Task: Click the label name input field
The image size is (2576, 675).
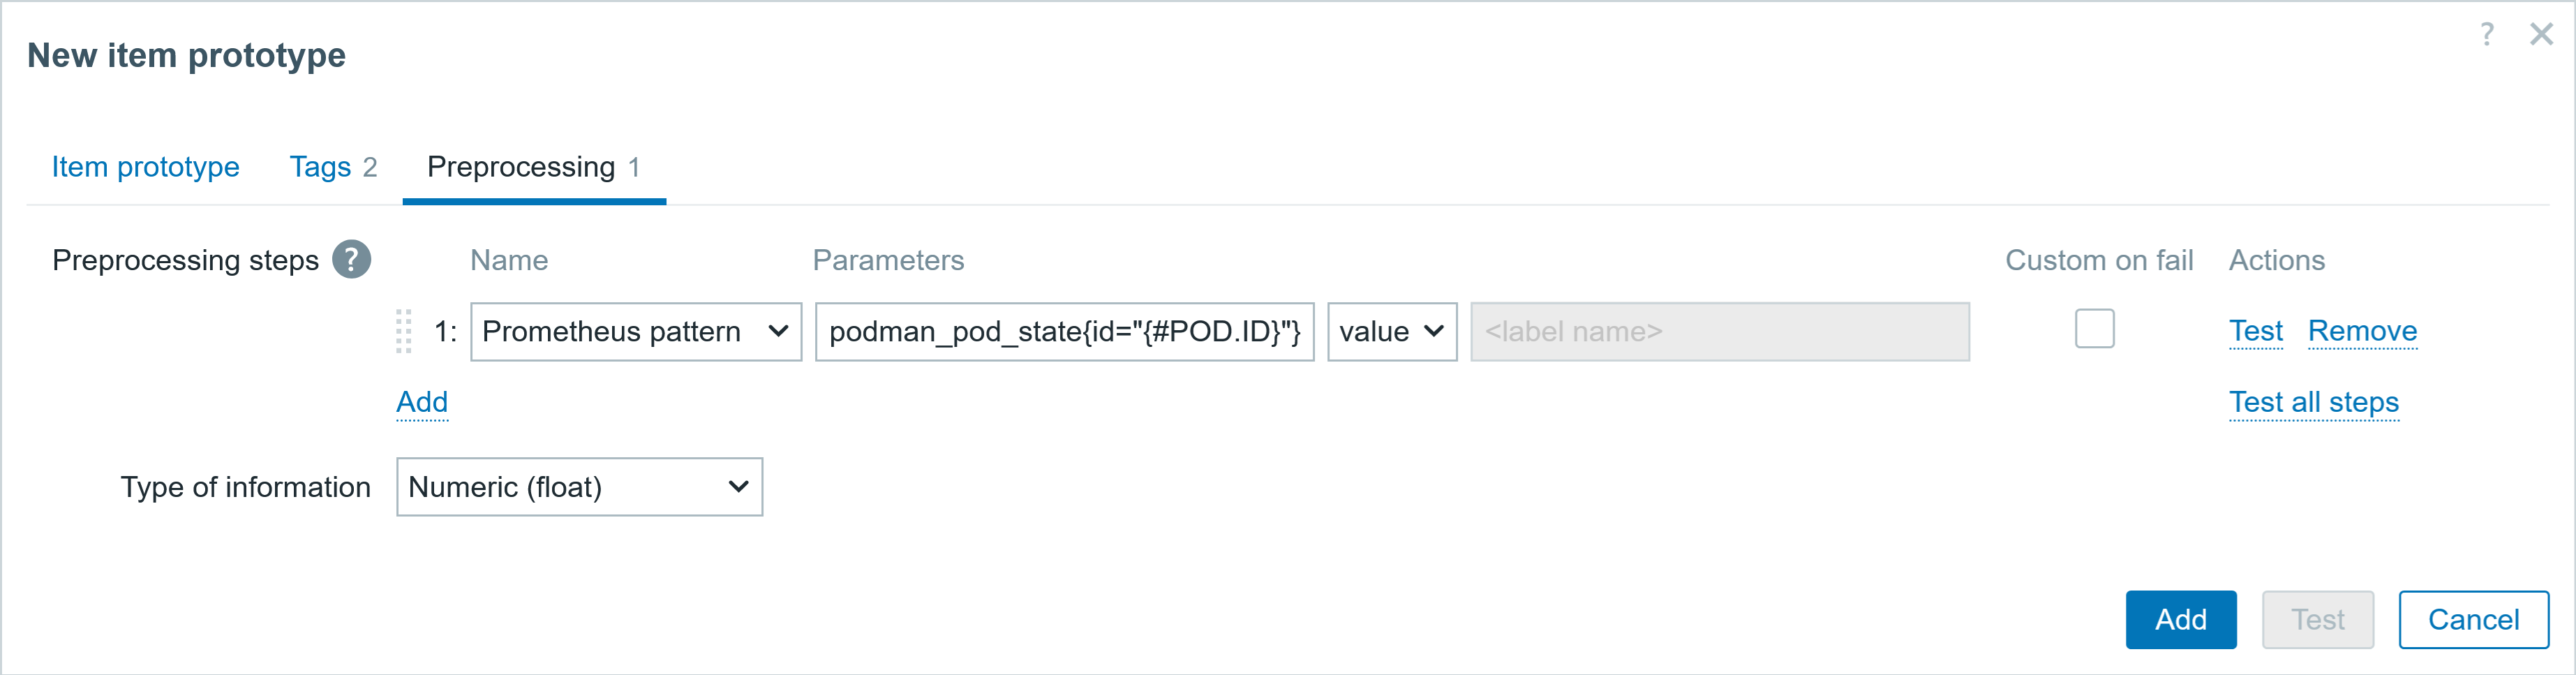Action: tap(1720, 332)
